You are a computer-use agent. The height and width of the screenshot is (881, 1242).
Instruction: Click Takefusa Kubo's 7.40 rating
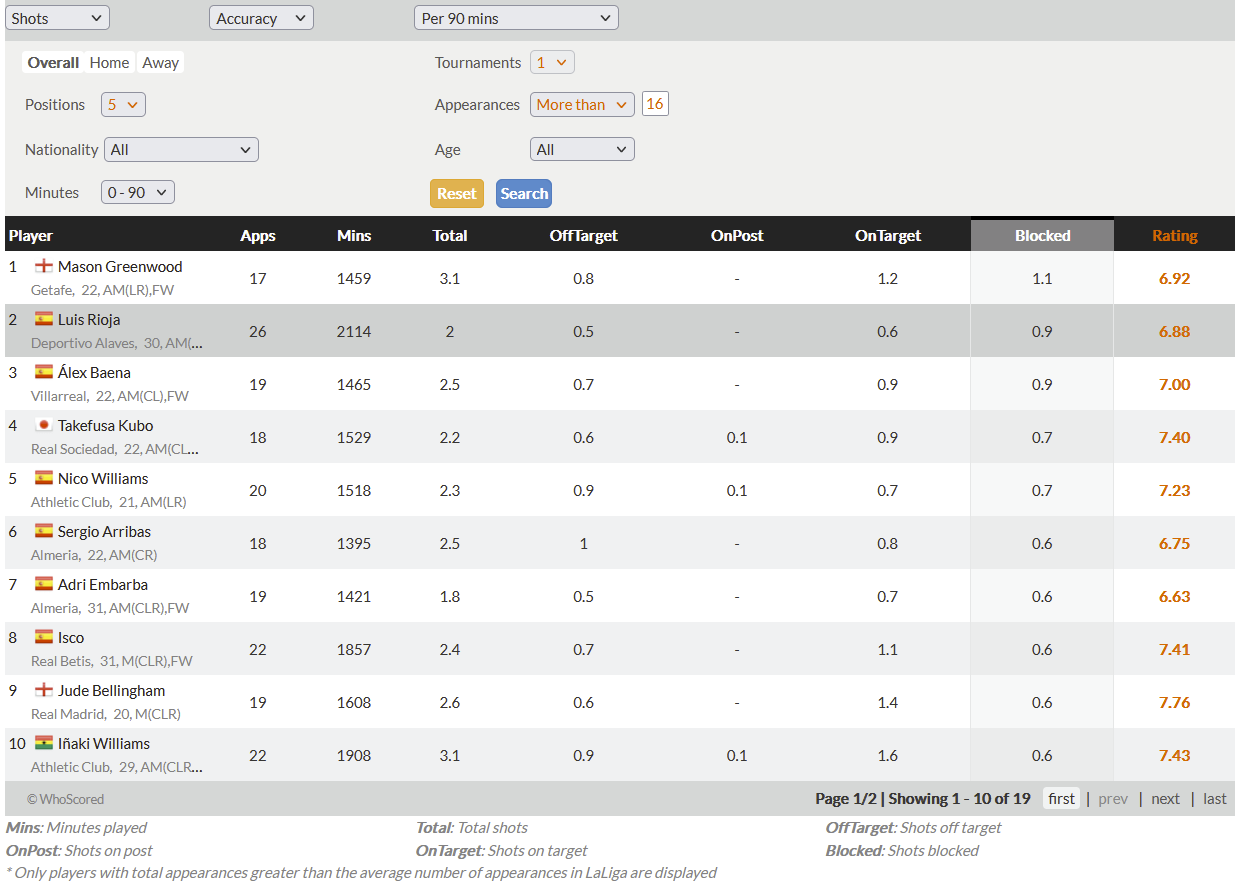pos(1175,437)
